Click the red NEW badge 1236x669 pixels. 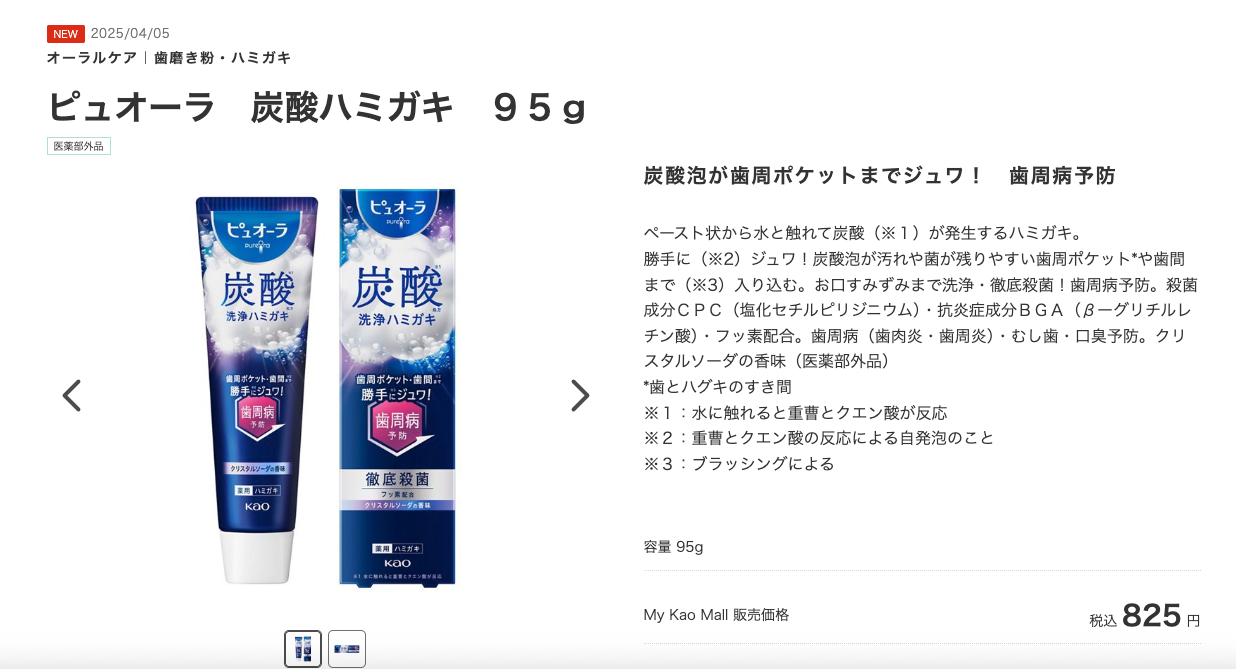[66, 34]
